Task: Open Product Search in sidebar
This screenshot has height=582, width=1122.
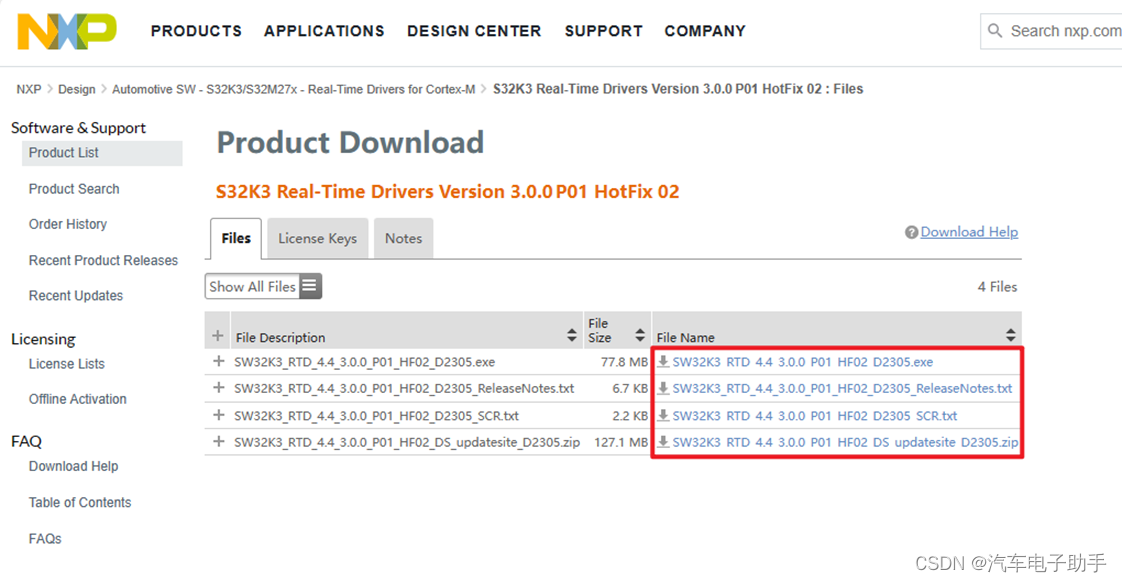Action: coord(74,189)
